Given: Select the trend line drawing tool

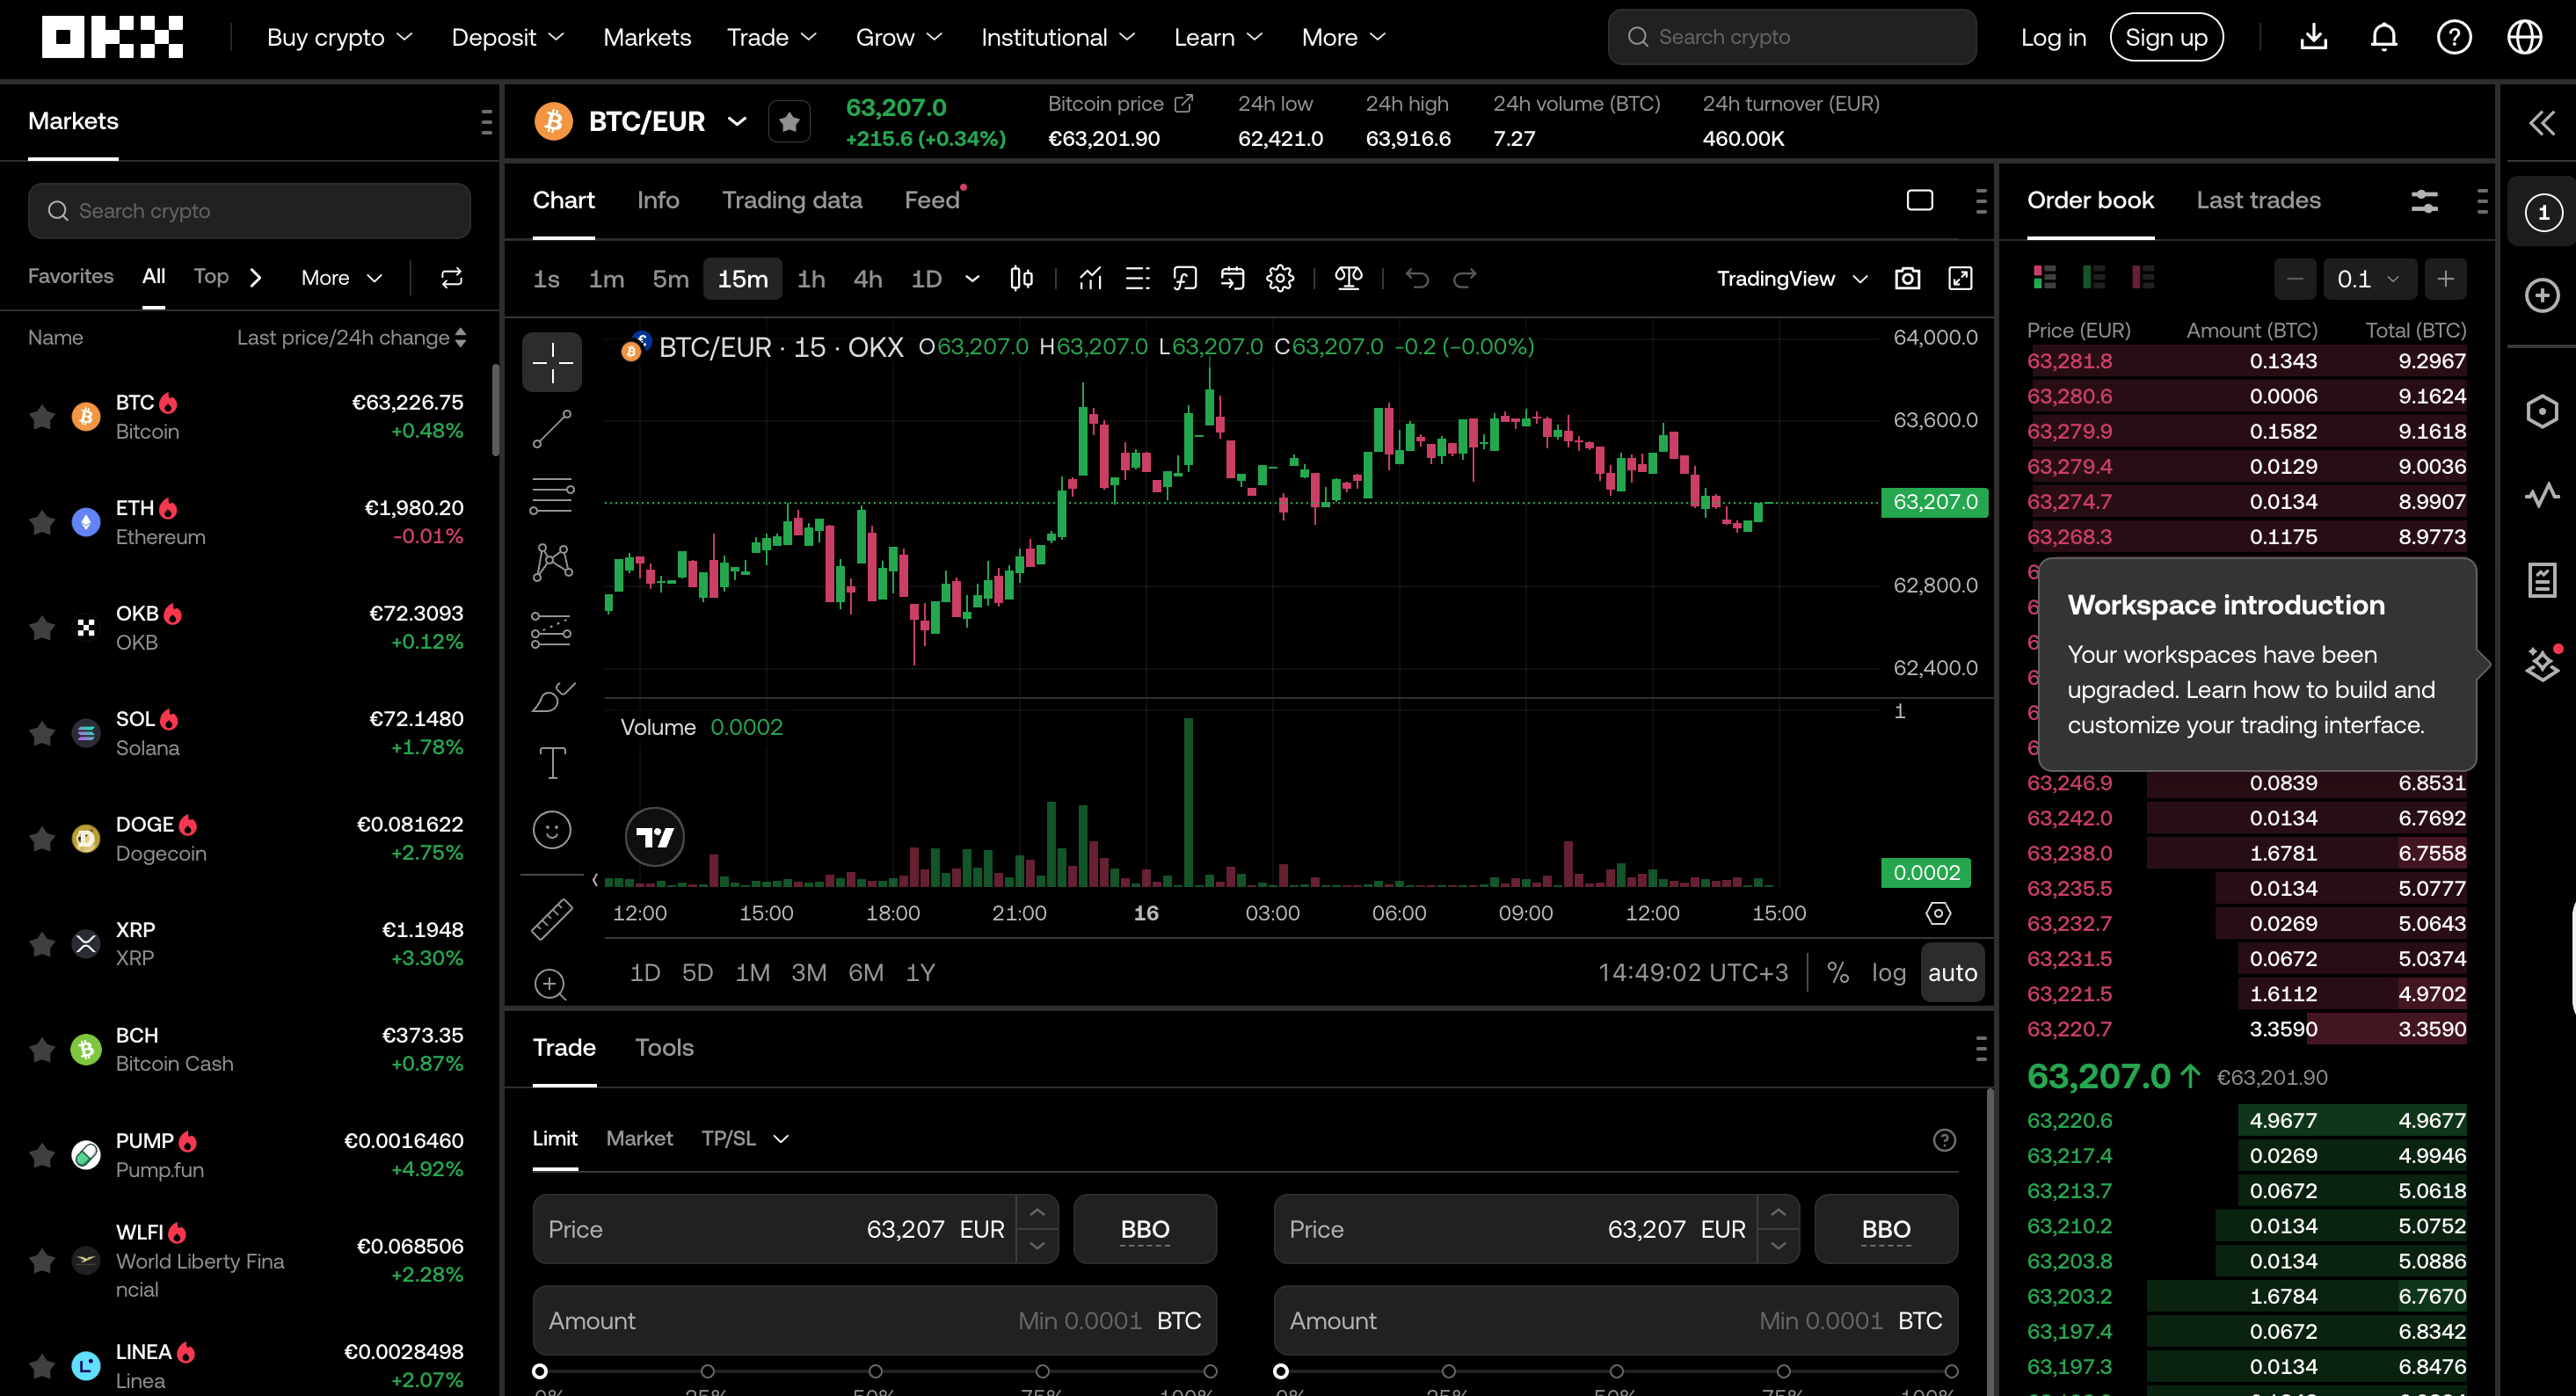Looking at the screenshot, I should [552, 429].
